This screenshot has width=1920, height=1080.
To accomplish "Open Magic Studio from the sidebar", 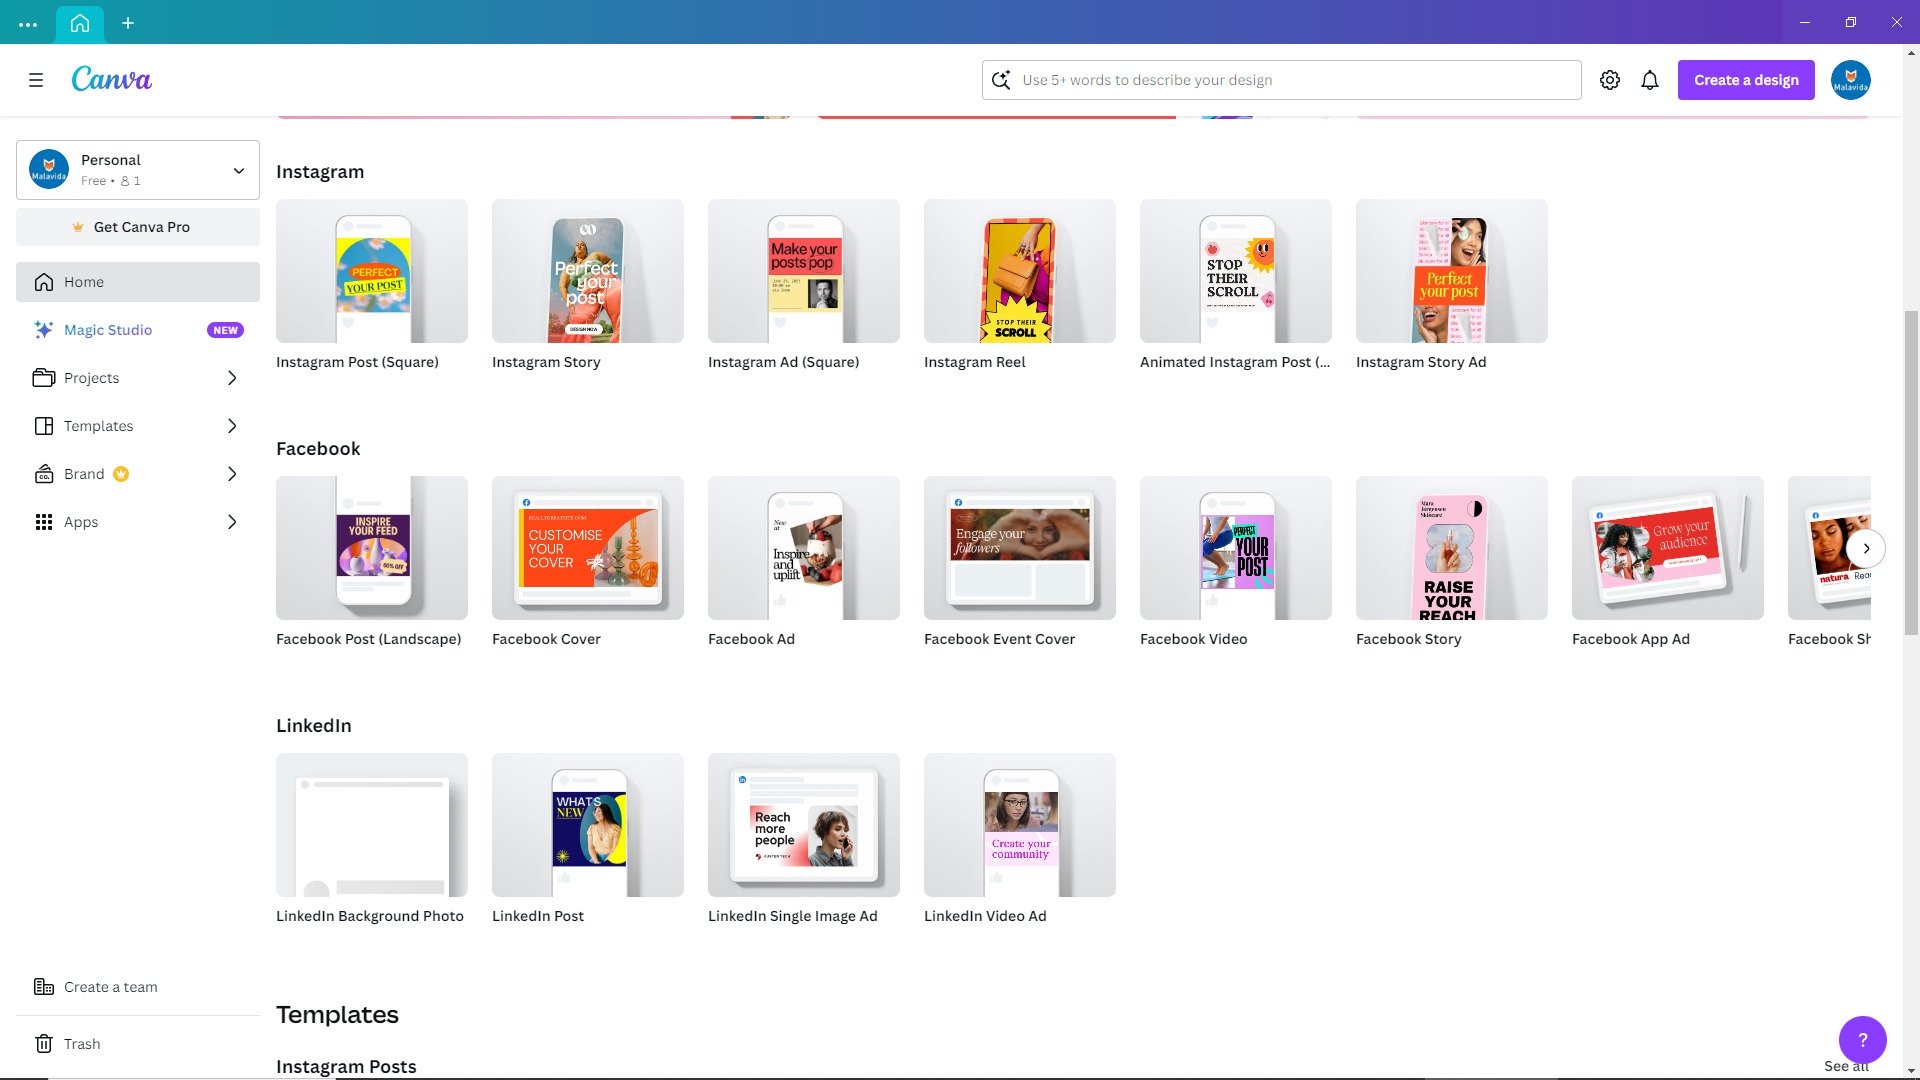I will tap(107, 329).
